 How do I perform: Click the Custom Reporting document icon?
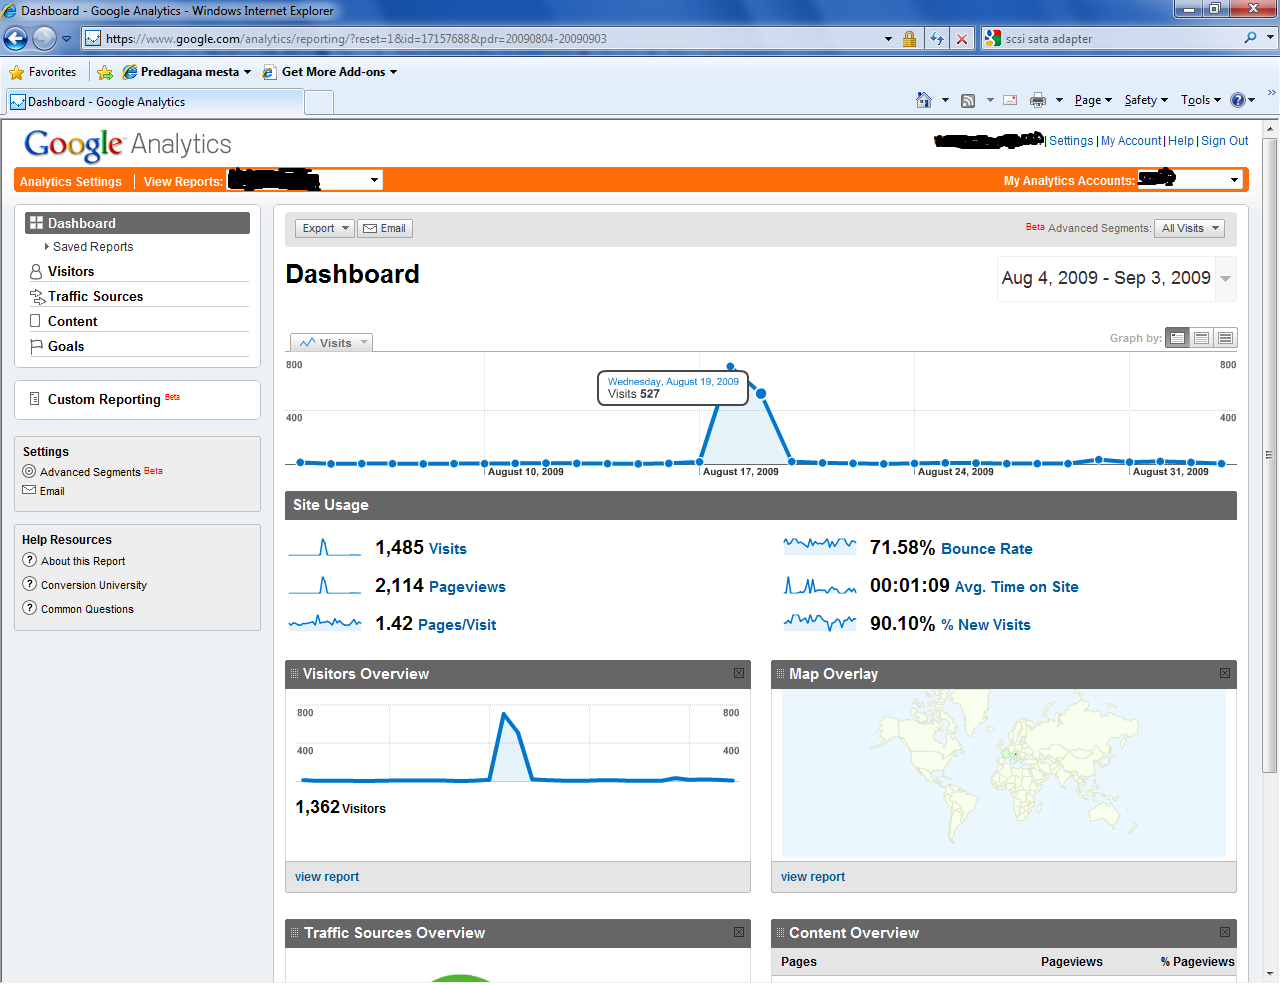click(x=35, y=398)
